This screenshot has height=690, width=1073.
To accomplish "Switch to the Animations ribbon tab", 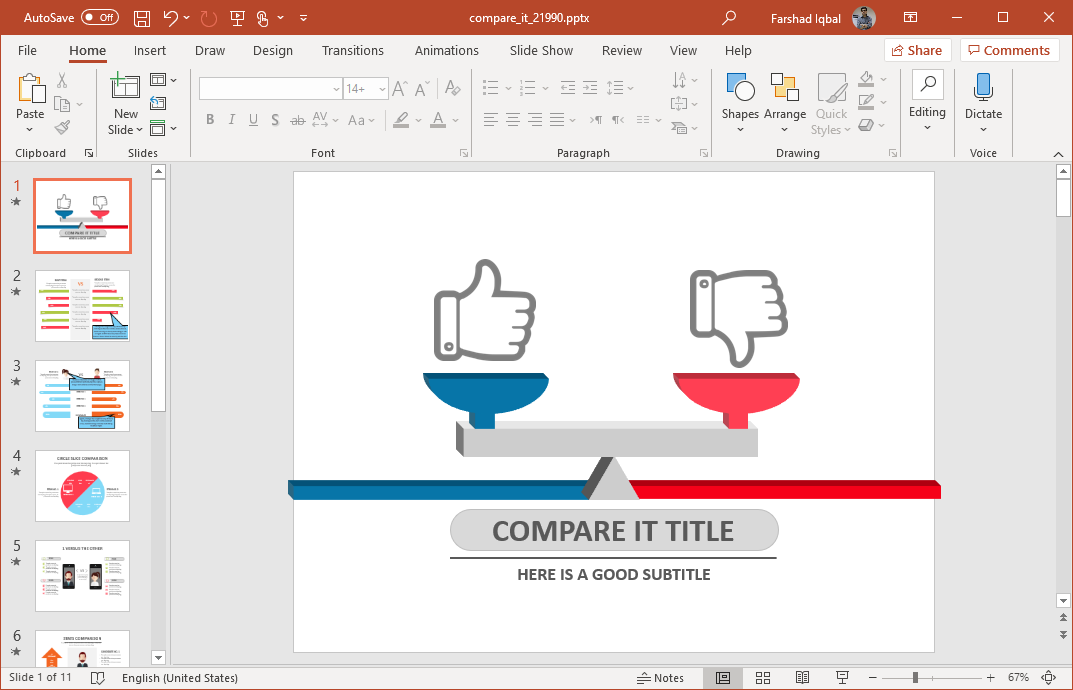I will click(446, 50).
